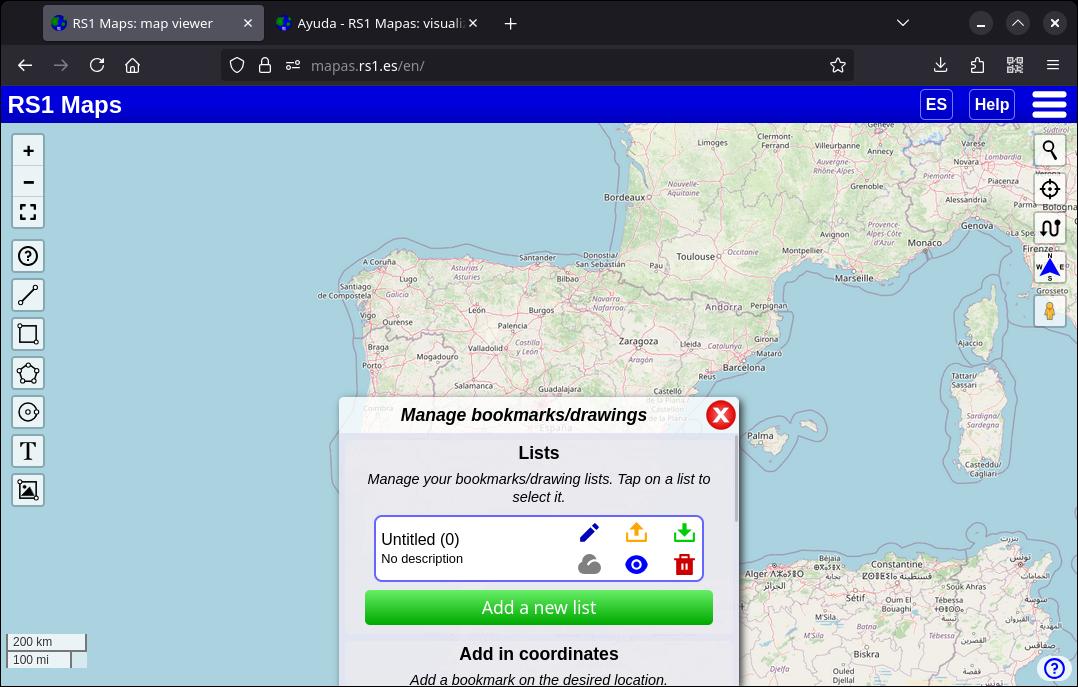This screenshot has height=687, width=1078.
Task: Open browser extensions menu
Action: click(977, 65)
